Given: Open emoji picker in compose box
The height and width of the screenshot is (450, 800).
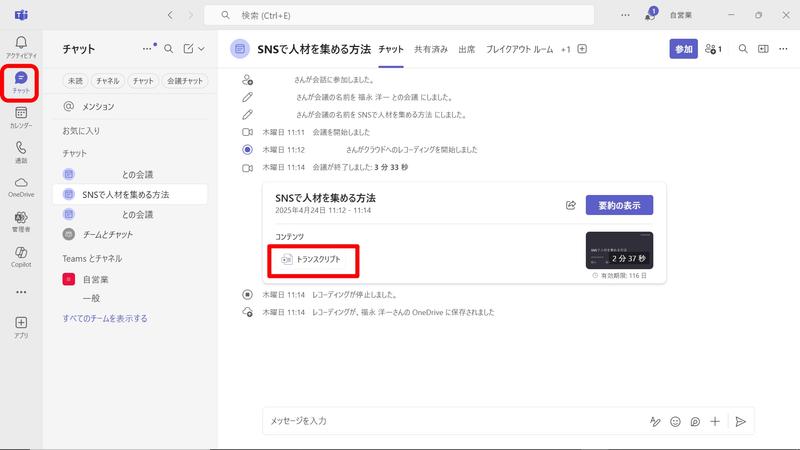Looking at the screenshot, I should pyautogui.click(x=675, y=421).
